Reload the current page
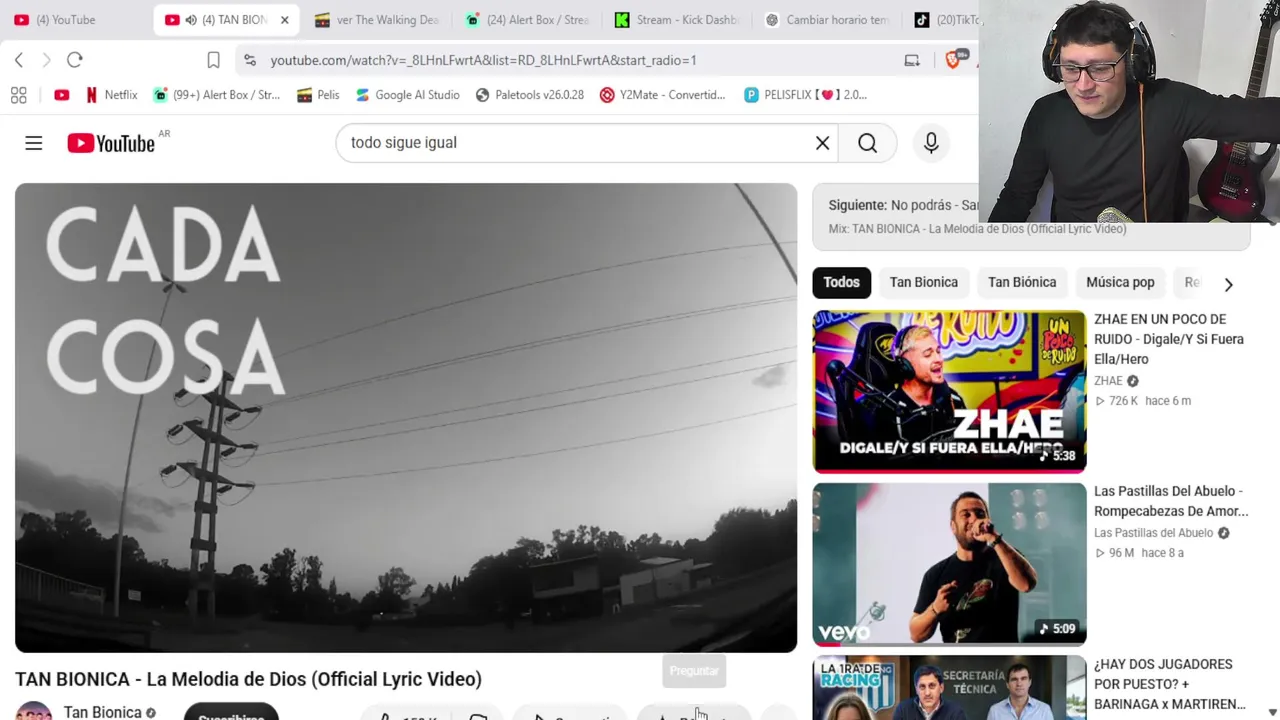The image size is (1280, 720). 74,60
